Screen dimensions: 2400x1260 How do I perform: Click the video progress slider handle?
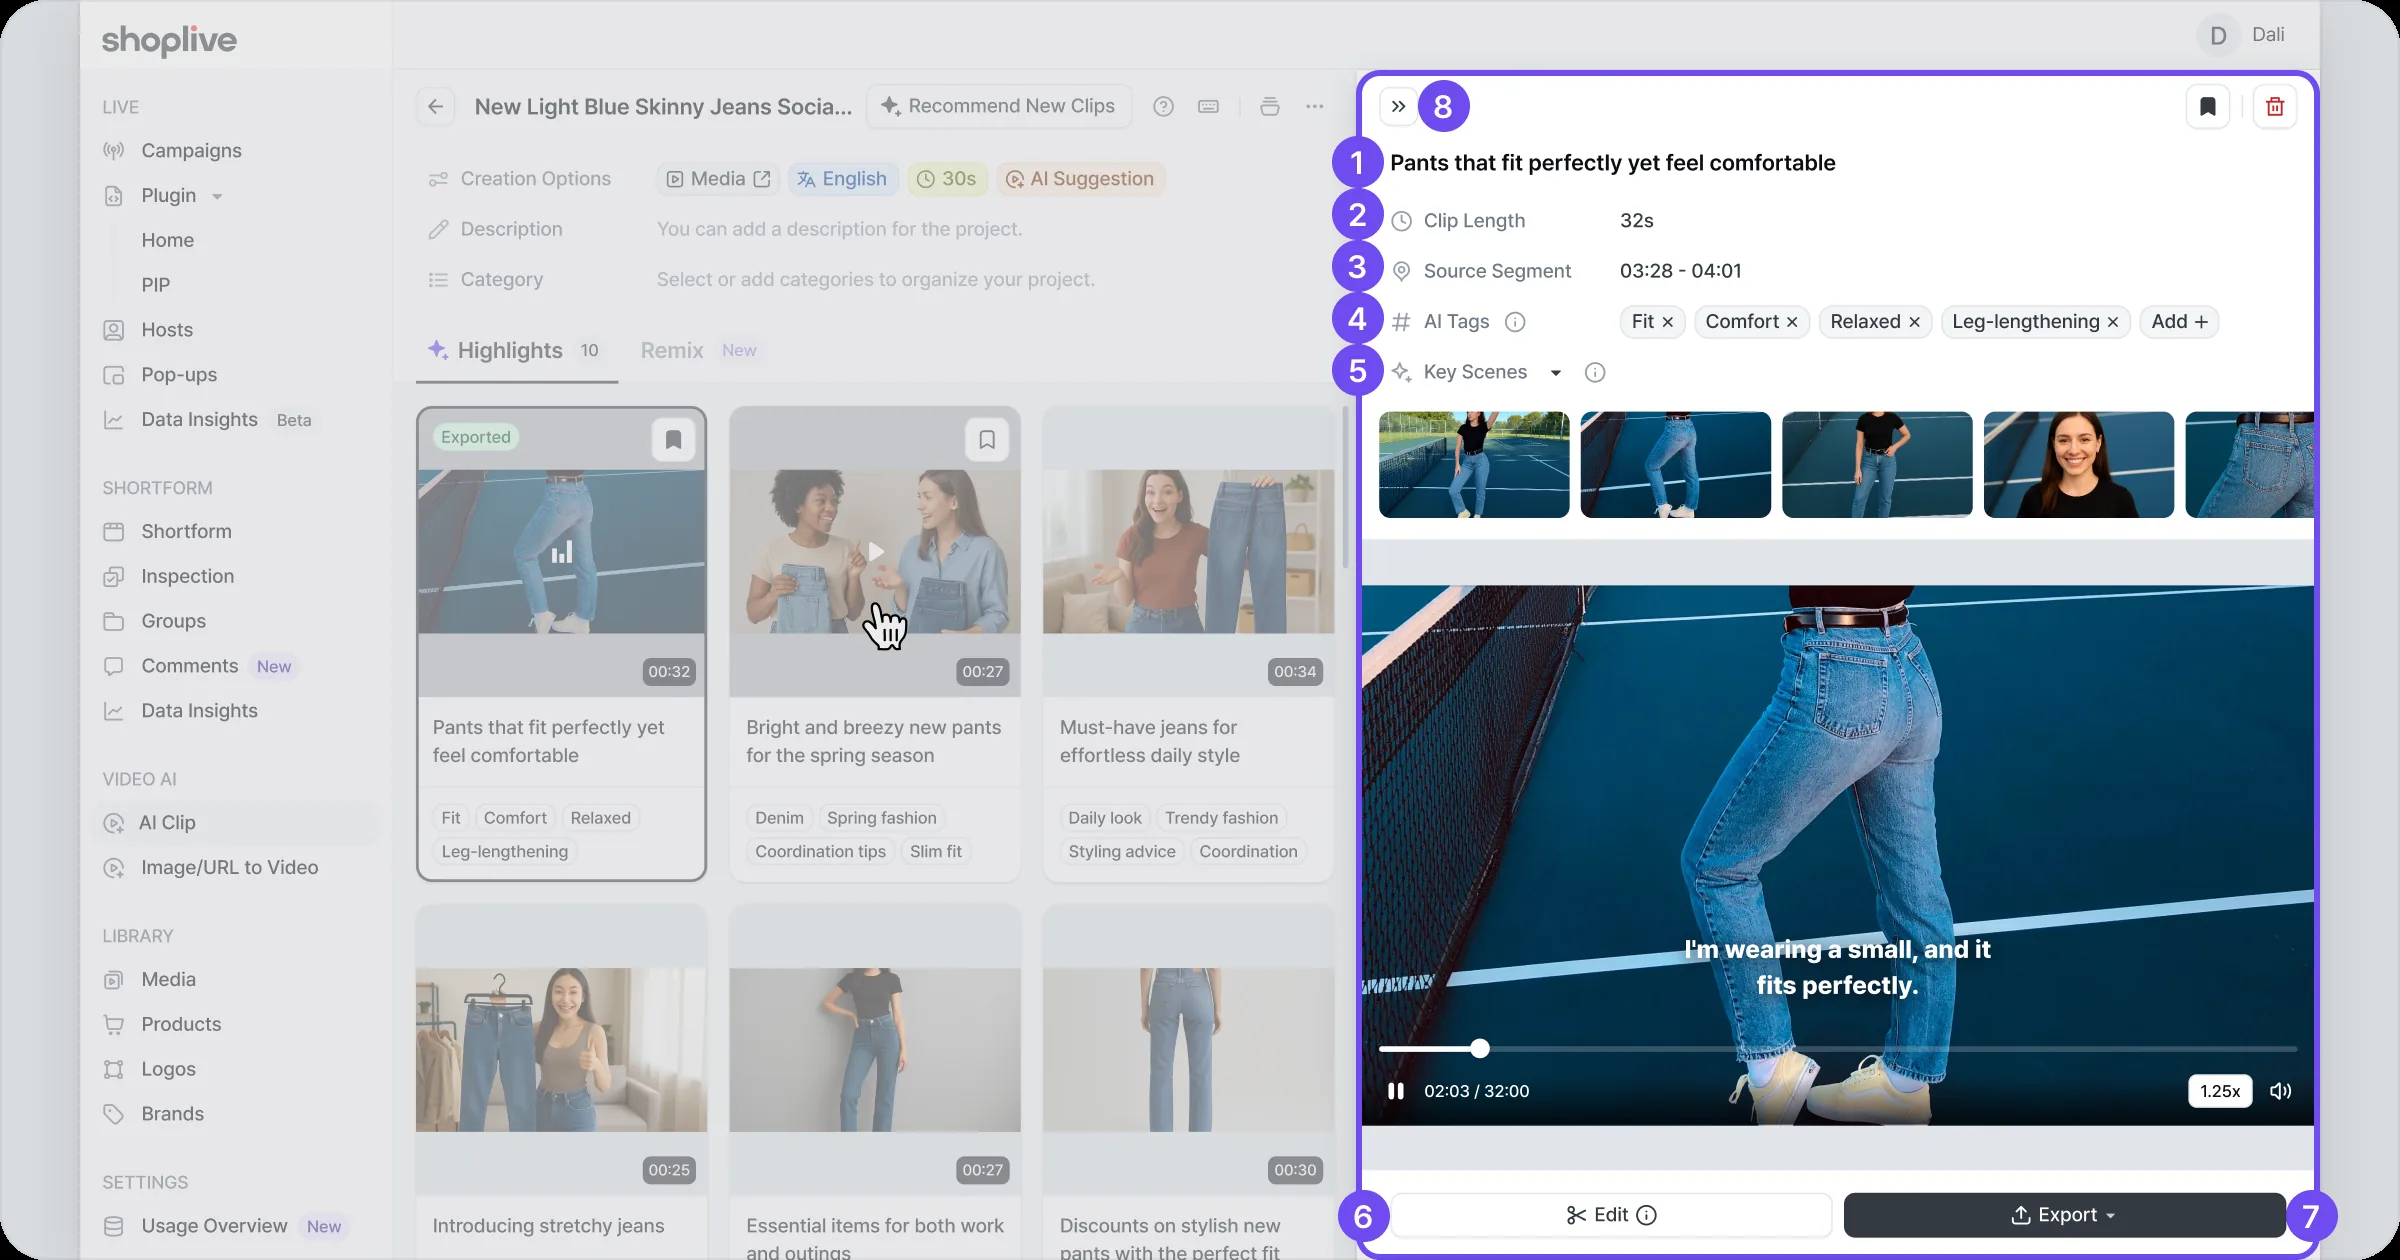click(x=1480, y=1049)
